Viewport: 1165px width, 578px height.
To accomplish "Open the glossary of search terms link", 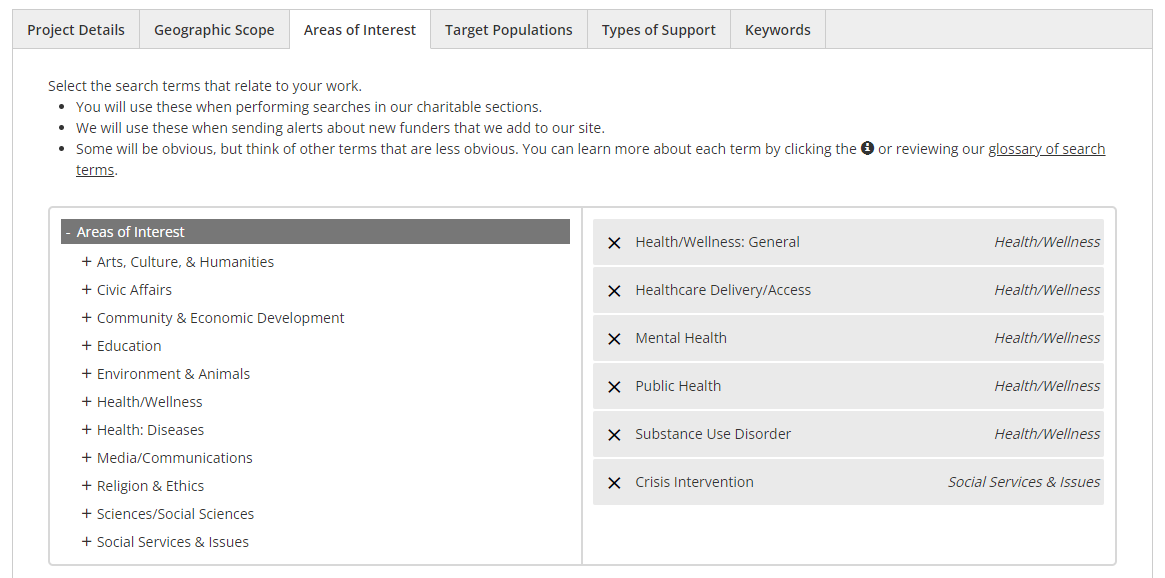I will coord(1046,149).
